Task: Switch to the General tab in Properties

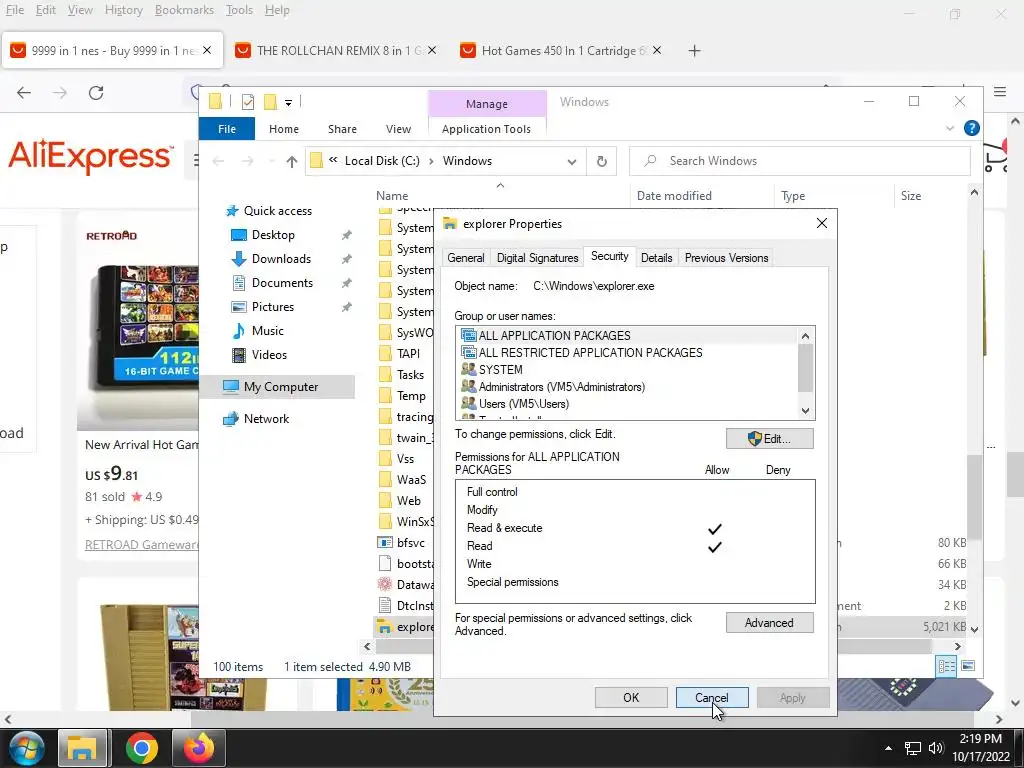Action: point(466,258)
